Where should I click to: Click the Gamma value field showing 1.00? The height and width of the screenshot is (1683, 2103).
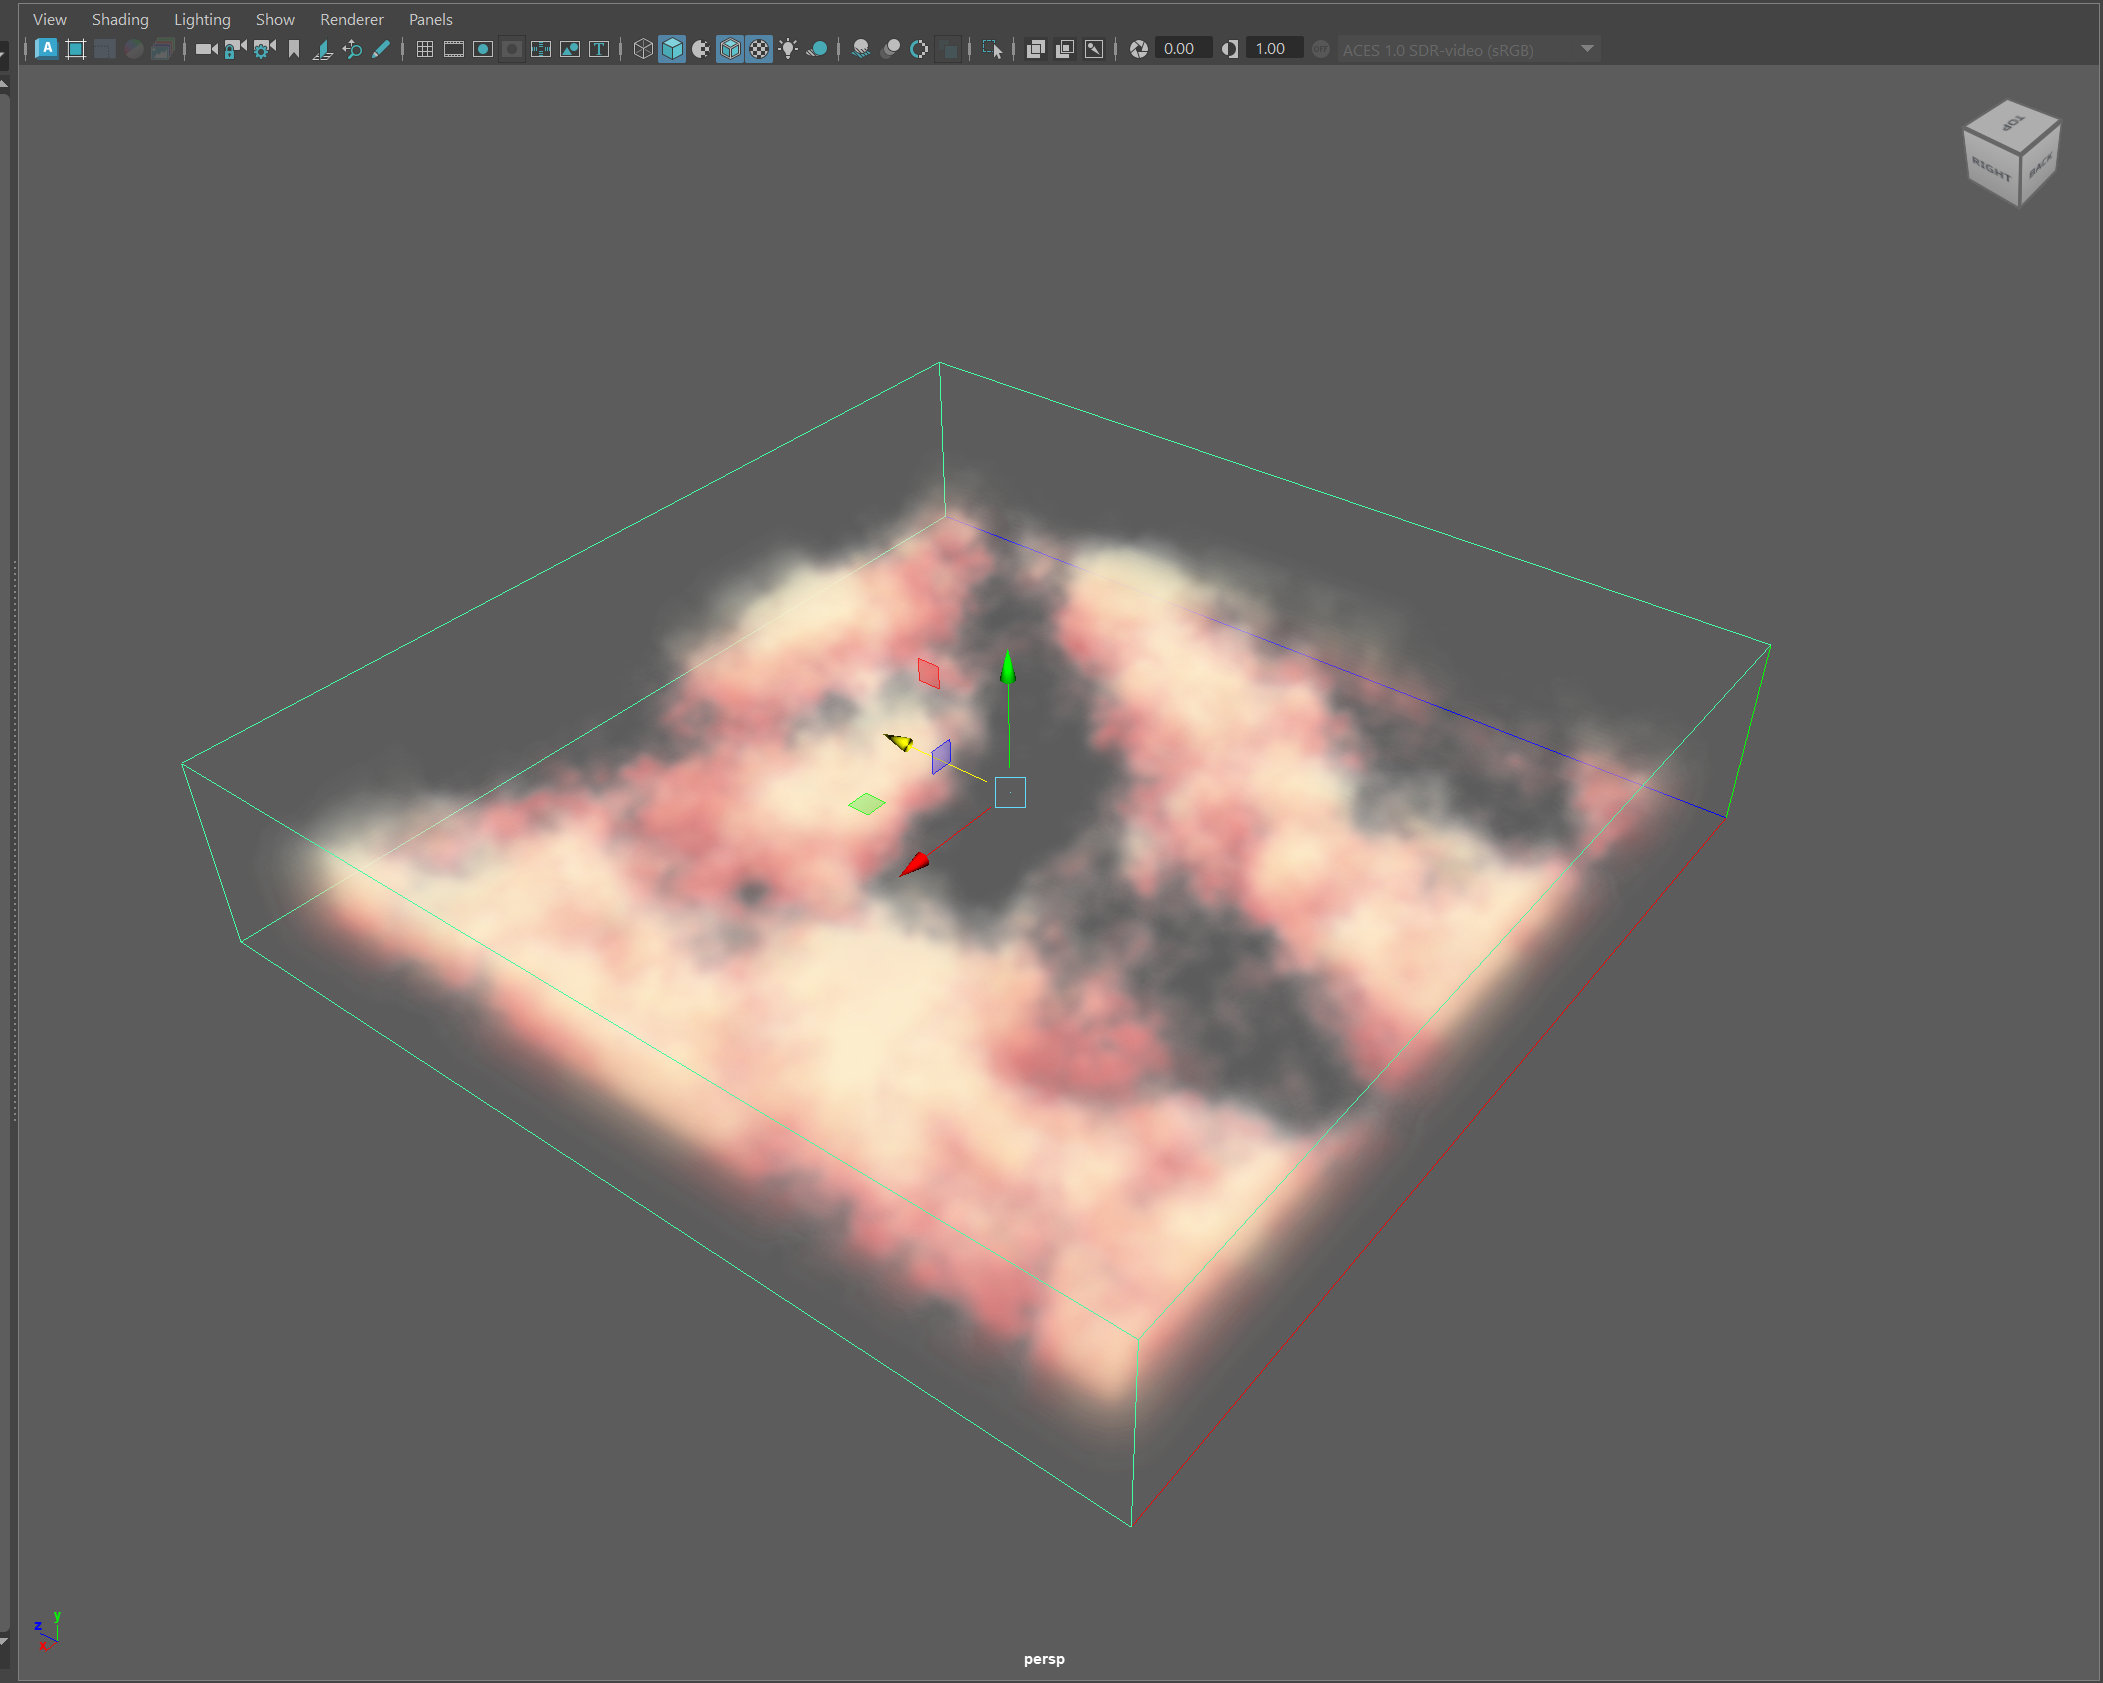(x=1271, y=49)
